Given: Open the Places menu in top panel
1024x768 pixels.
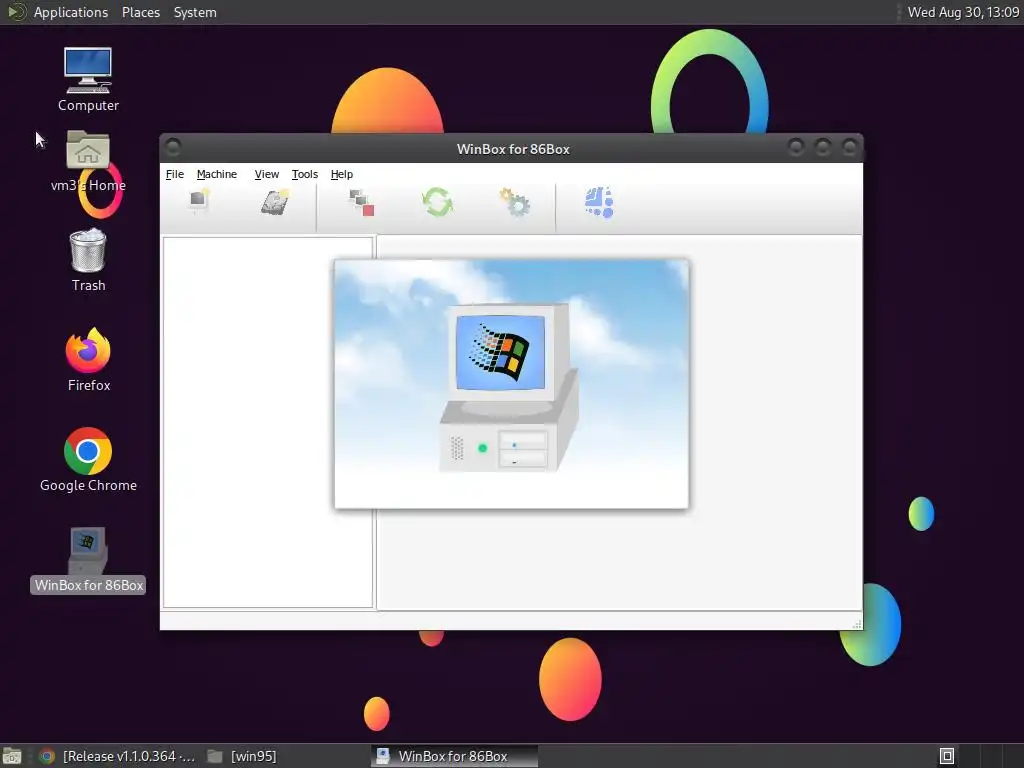Looking at the screenshot, I should (x=141, y=12).
